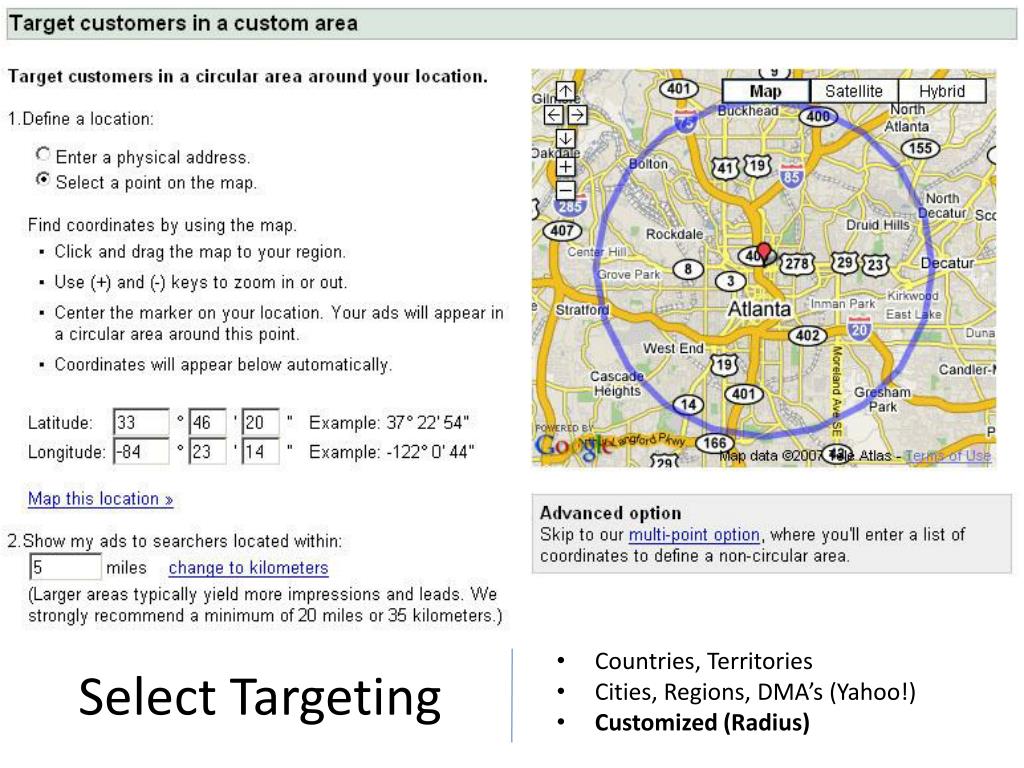Click the Interstate 285 shield
This screenshot has height=768, width=1024.
[570, 206]
